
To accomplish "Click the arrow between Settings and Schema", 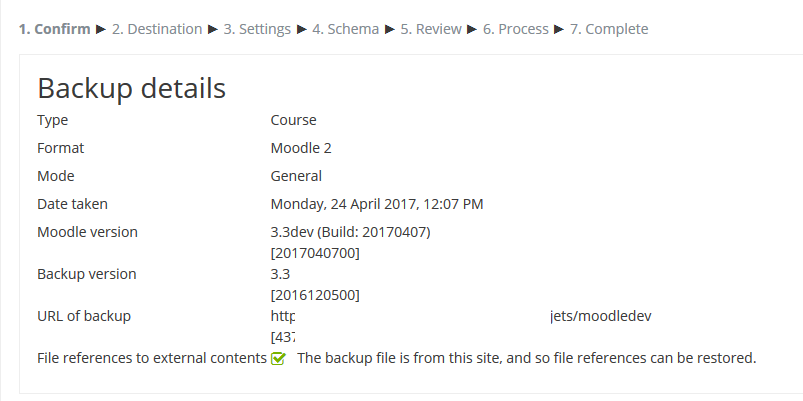I will 302,29.
